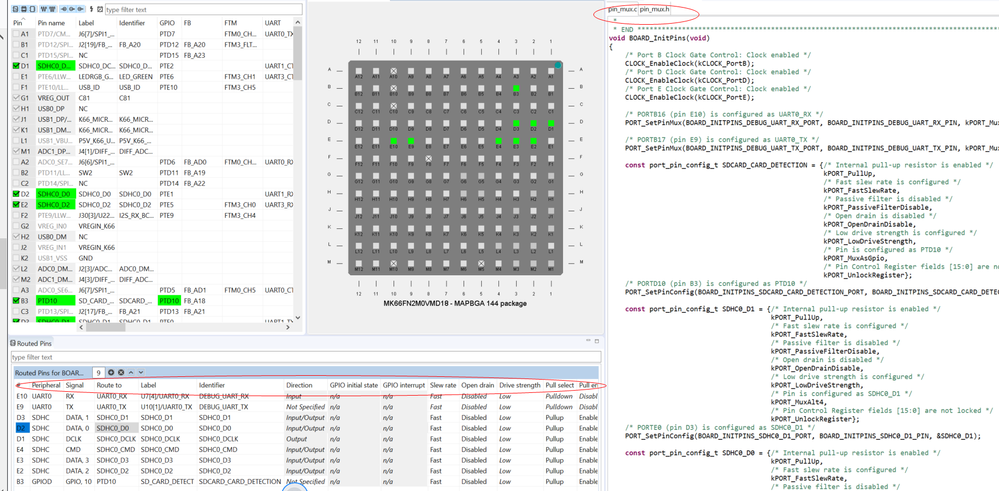The image size is (999, 491).
Task: Click the add routed pin plus icon
Action: [x=110, y=372]
